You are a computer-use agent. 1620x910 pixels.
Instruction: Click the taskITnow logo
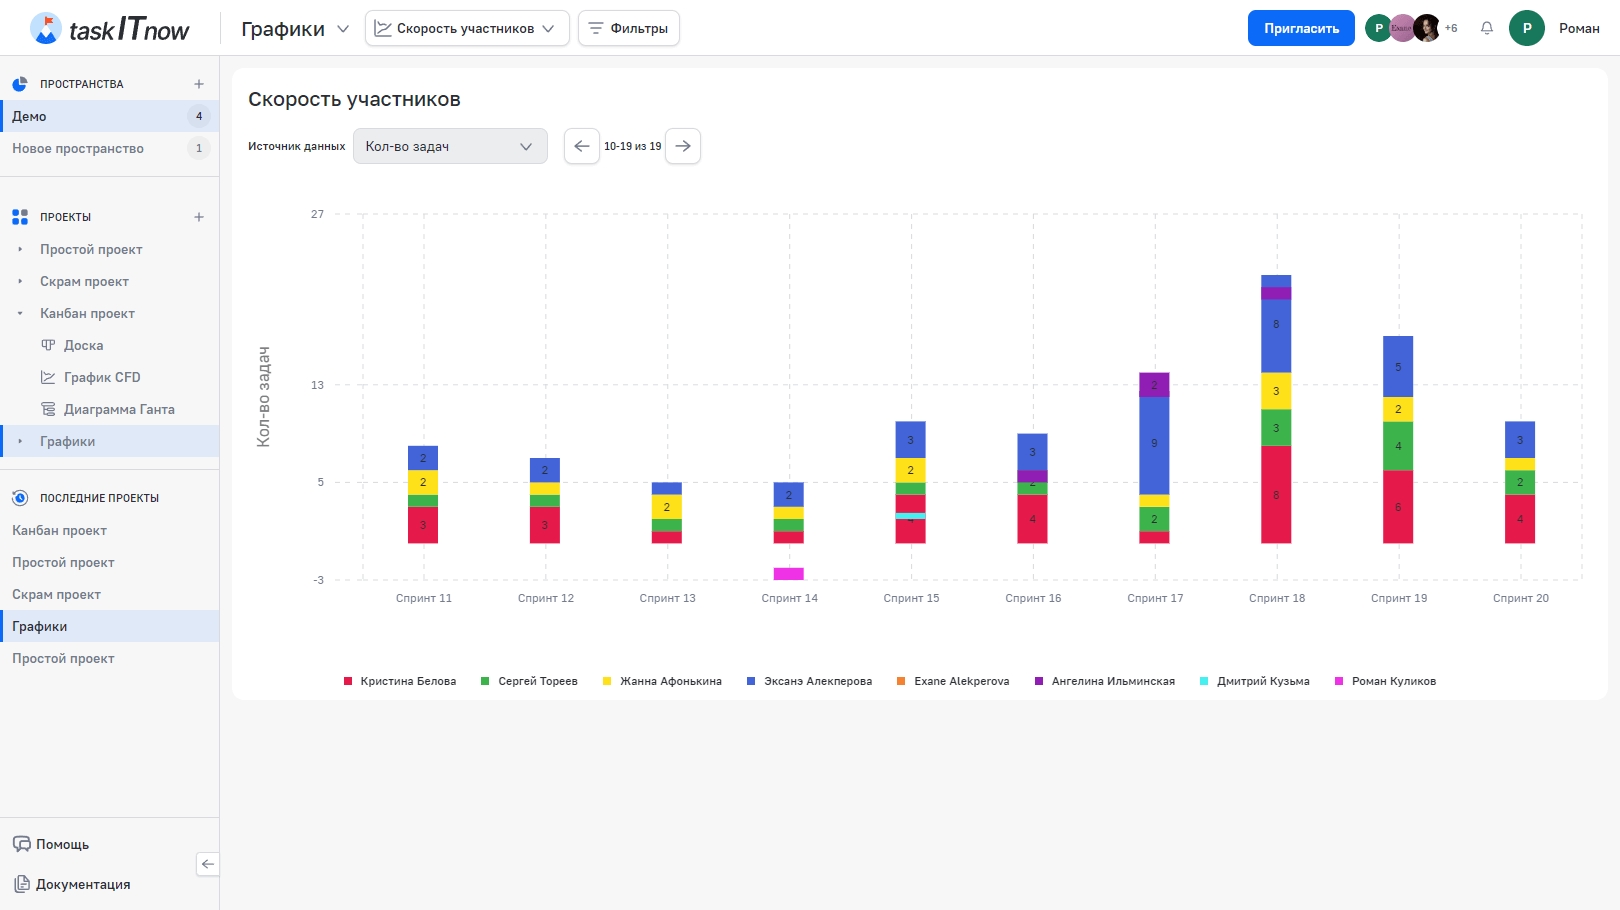point(110,29)
